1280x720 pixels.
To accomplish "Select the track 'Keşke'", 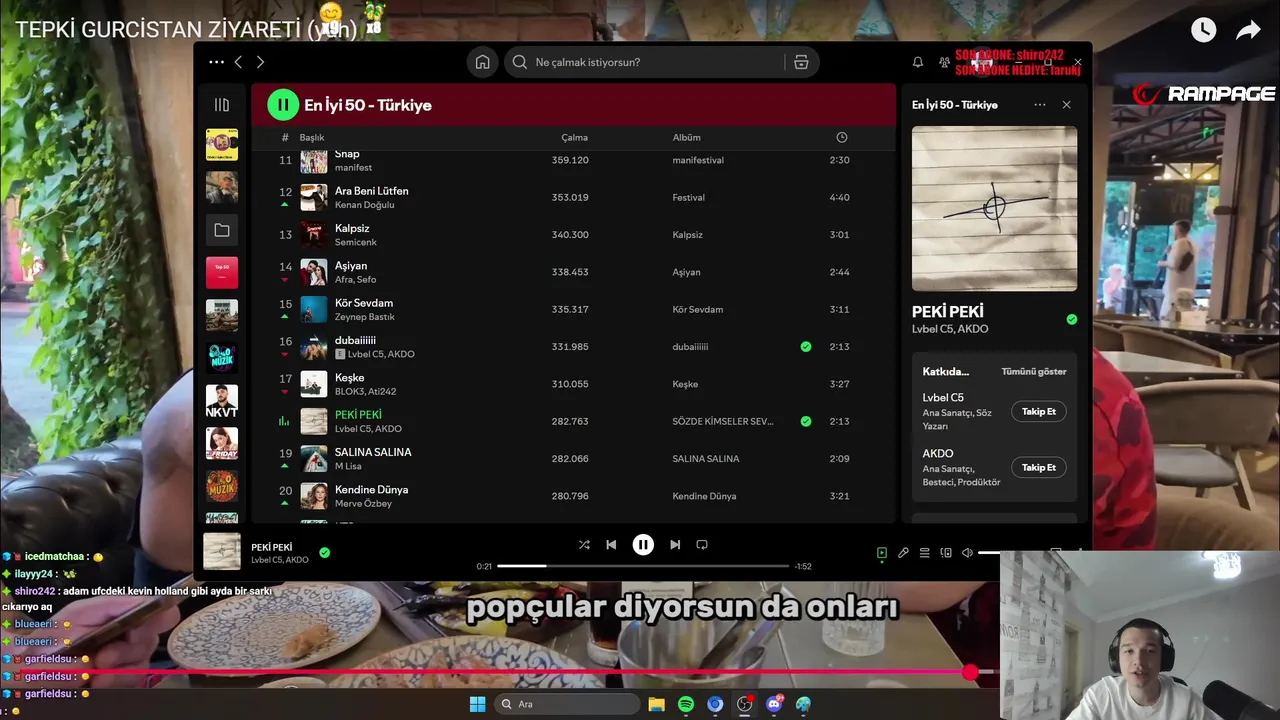I will coord(349,378).
